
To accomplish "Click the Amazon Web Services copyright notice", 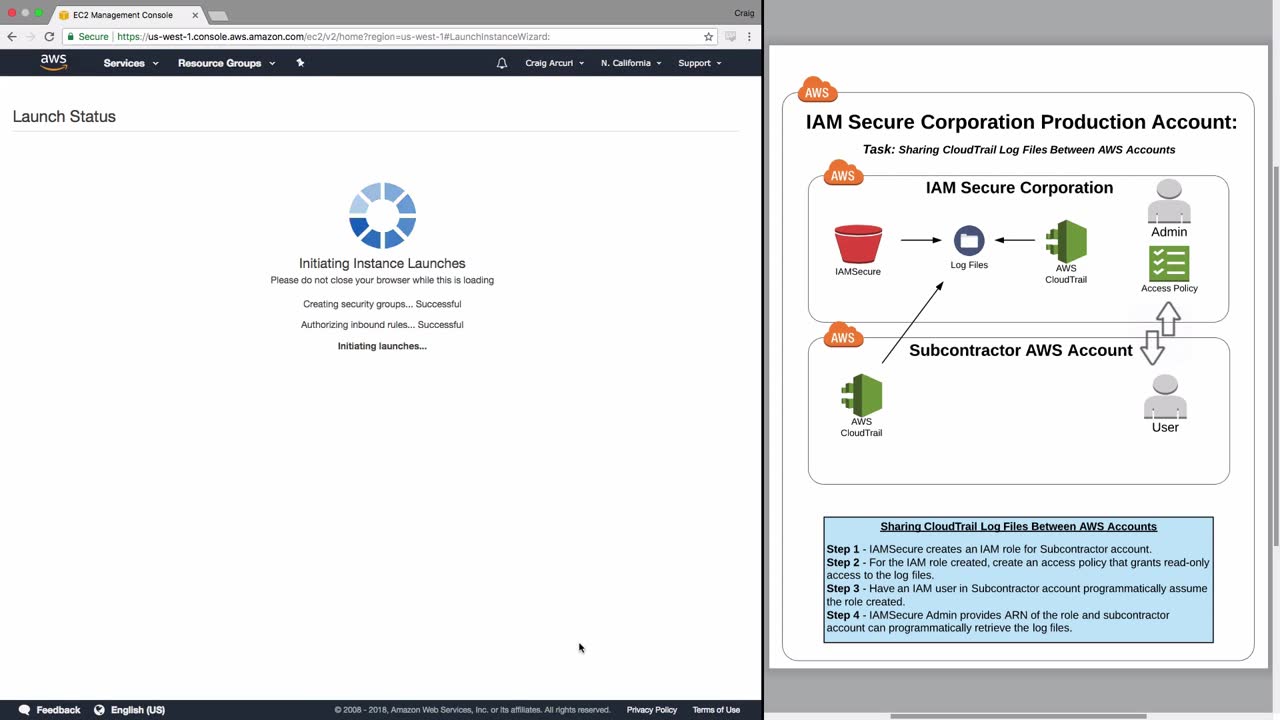I will pos(472,710).
